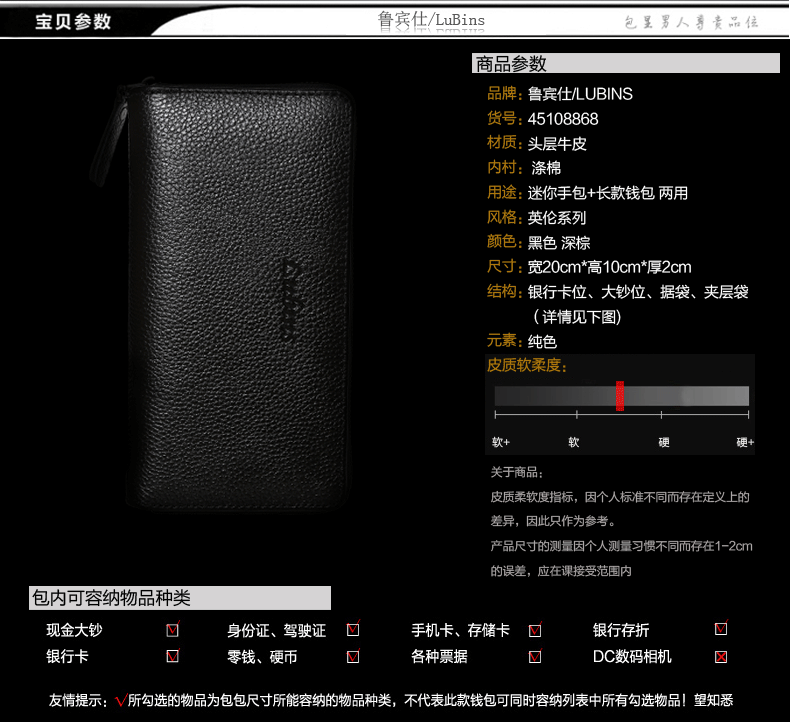Click the DC数码相机 item label

[632, 657]
